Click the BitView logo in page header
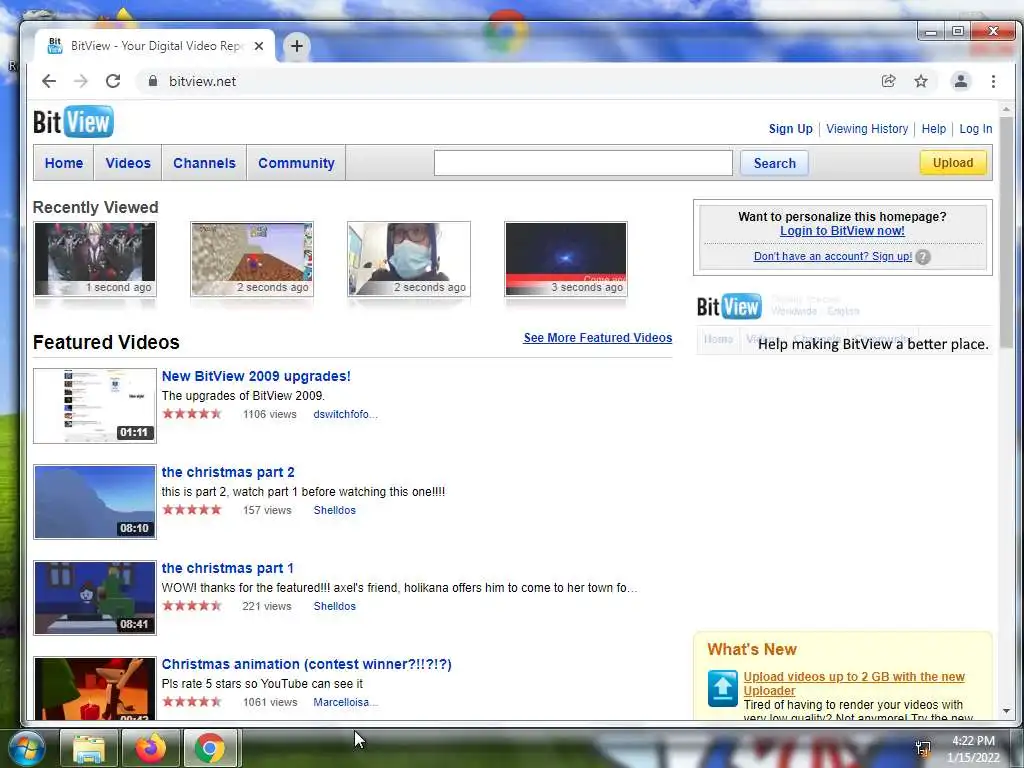Screen dimensions: 1024x768 pyautogui.click(x=73, y=121)
